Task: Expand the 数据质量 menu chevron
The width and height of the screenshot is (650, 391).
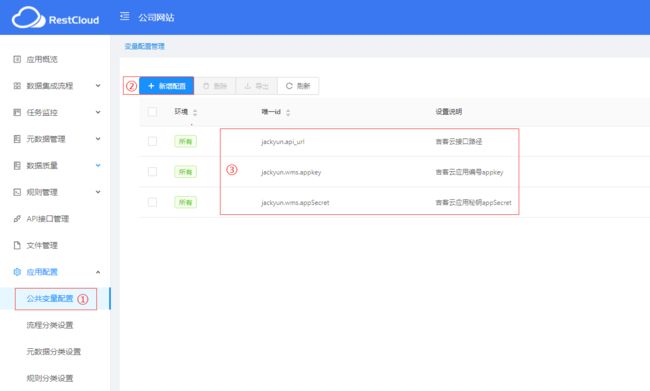Action: [x=98, y=165]
